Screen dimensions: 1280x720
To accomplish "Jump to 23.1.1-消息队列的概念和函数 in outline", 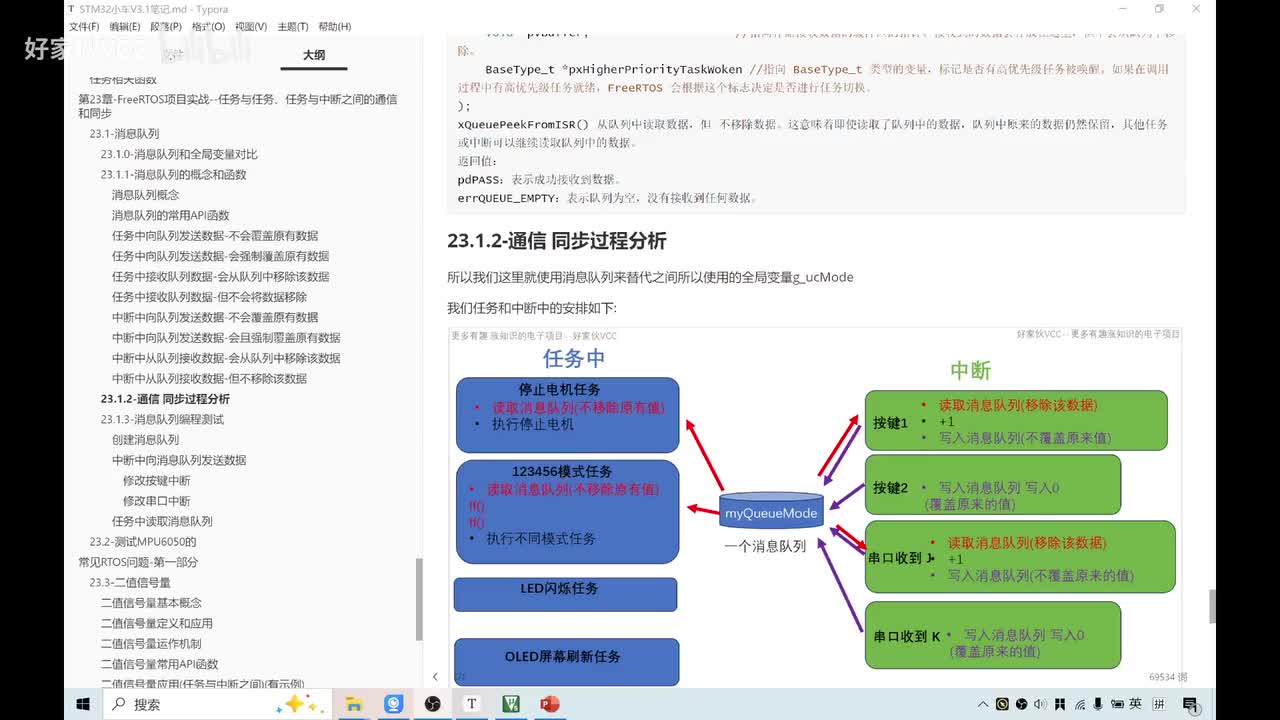I will pos(173,174).
